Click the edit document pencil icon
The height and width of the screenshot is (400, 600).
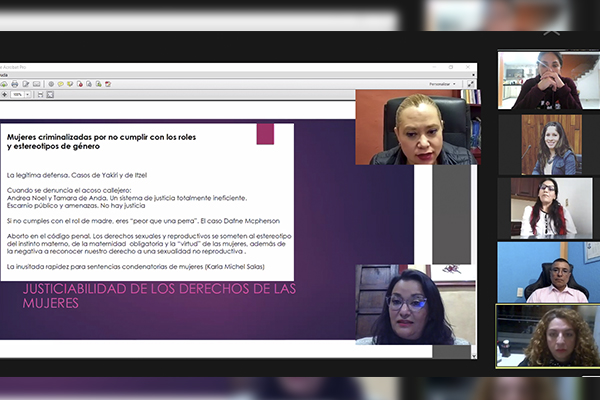click(x=26, y=84)
